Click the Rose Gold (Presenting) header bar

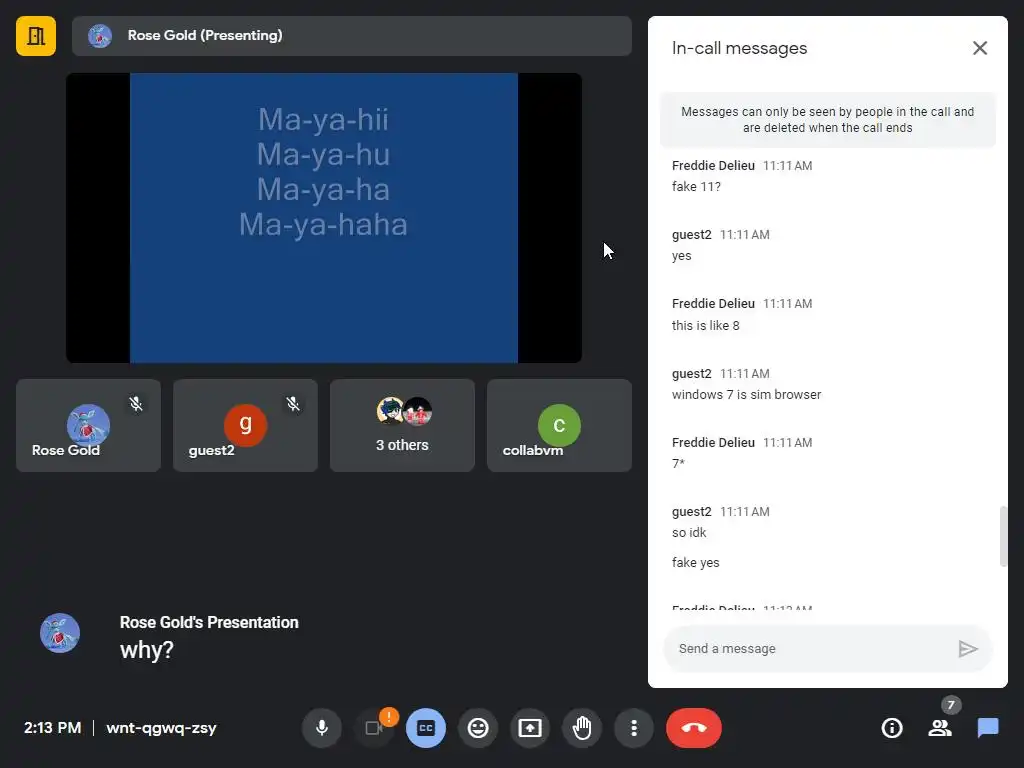click(x=352, y=36)
